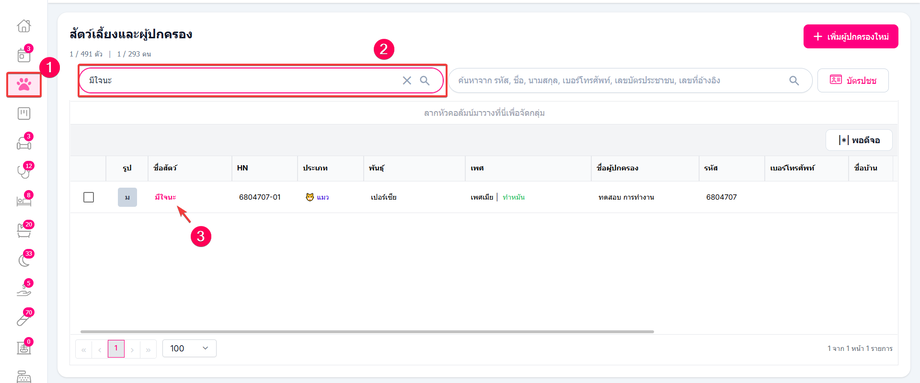Click the เพิ่มผู้ปกครองใหม่ button
The image size is (920, 383).
tap(851, 36)
